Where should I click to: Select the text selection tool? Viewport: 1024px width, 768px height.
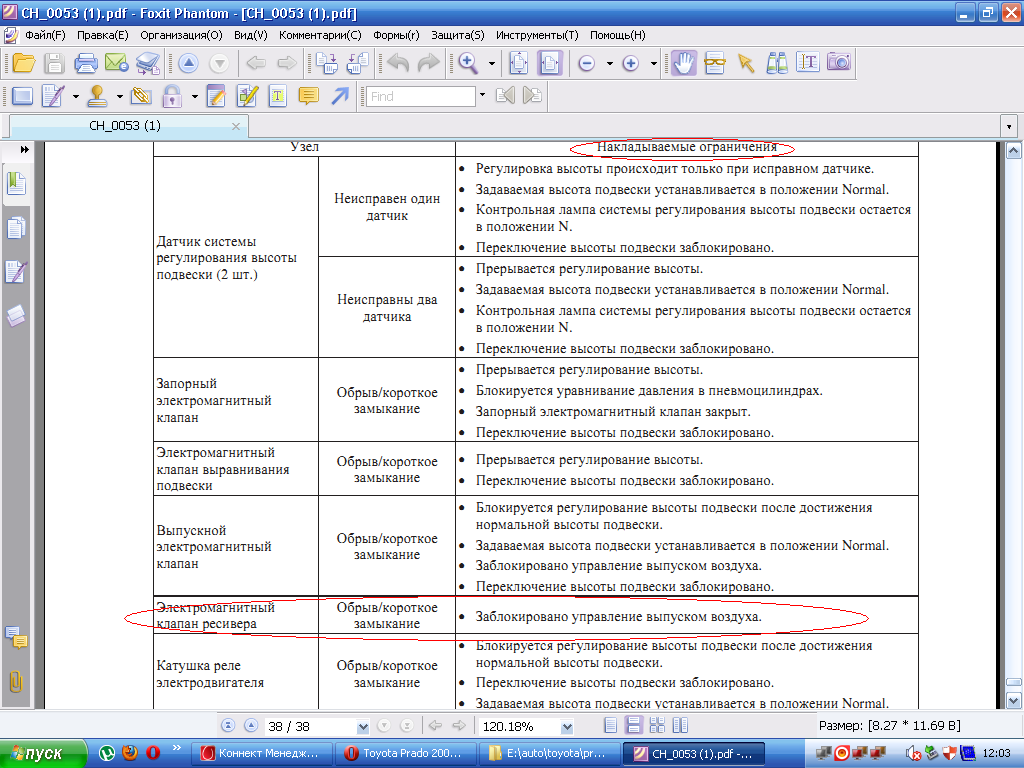pos(808,63)
